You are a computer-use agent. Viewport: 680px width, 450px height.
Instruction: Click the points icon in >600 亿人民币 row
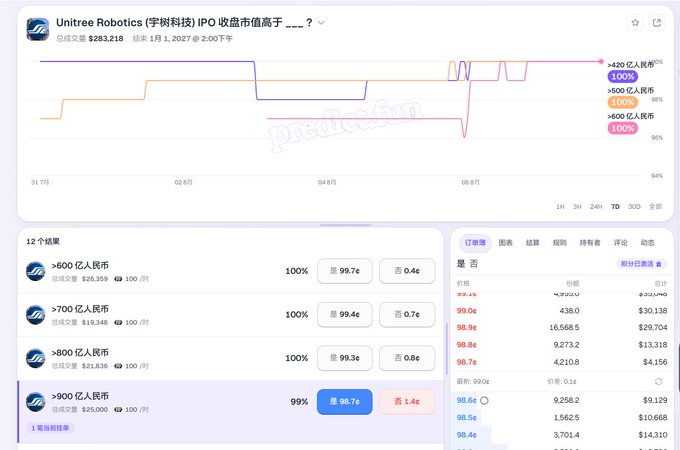118,279
